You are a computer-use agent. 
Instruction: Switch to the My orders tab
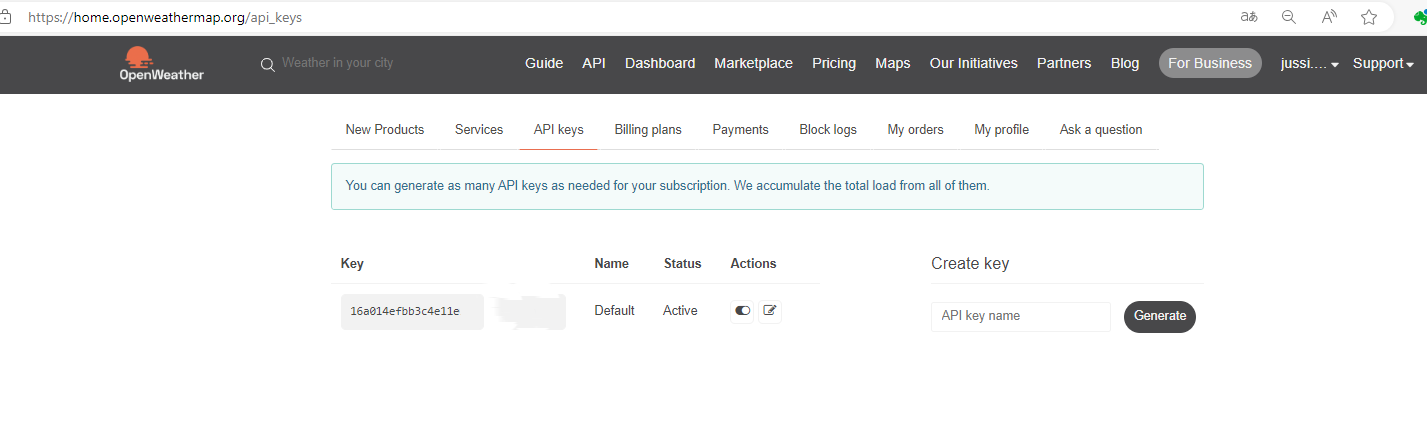coord(915,130)
